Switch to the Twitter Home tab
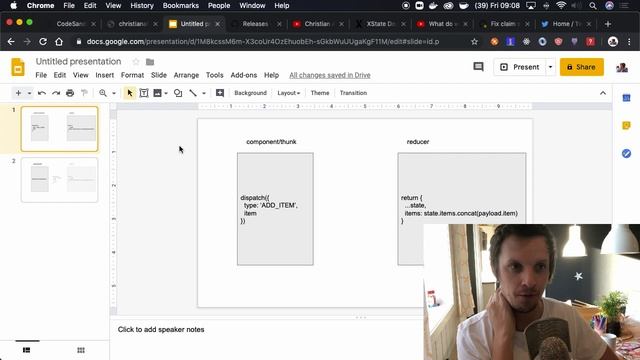 (x=566, y=24)
